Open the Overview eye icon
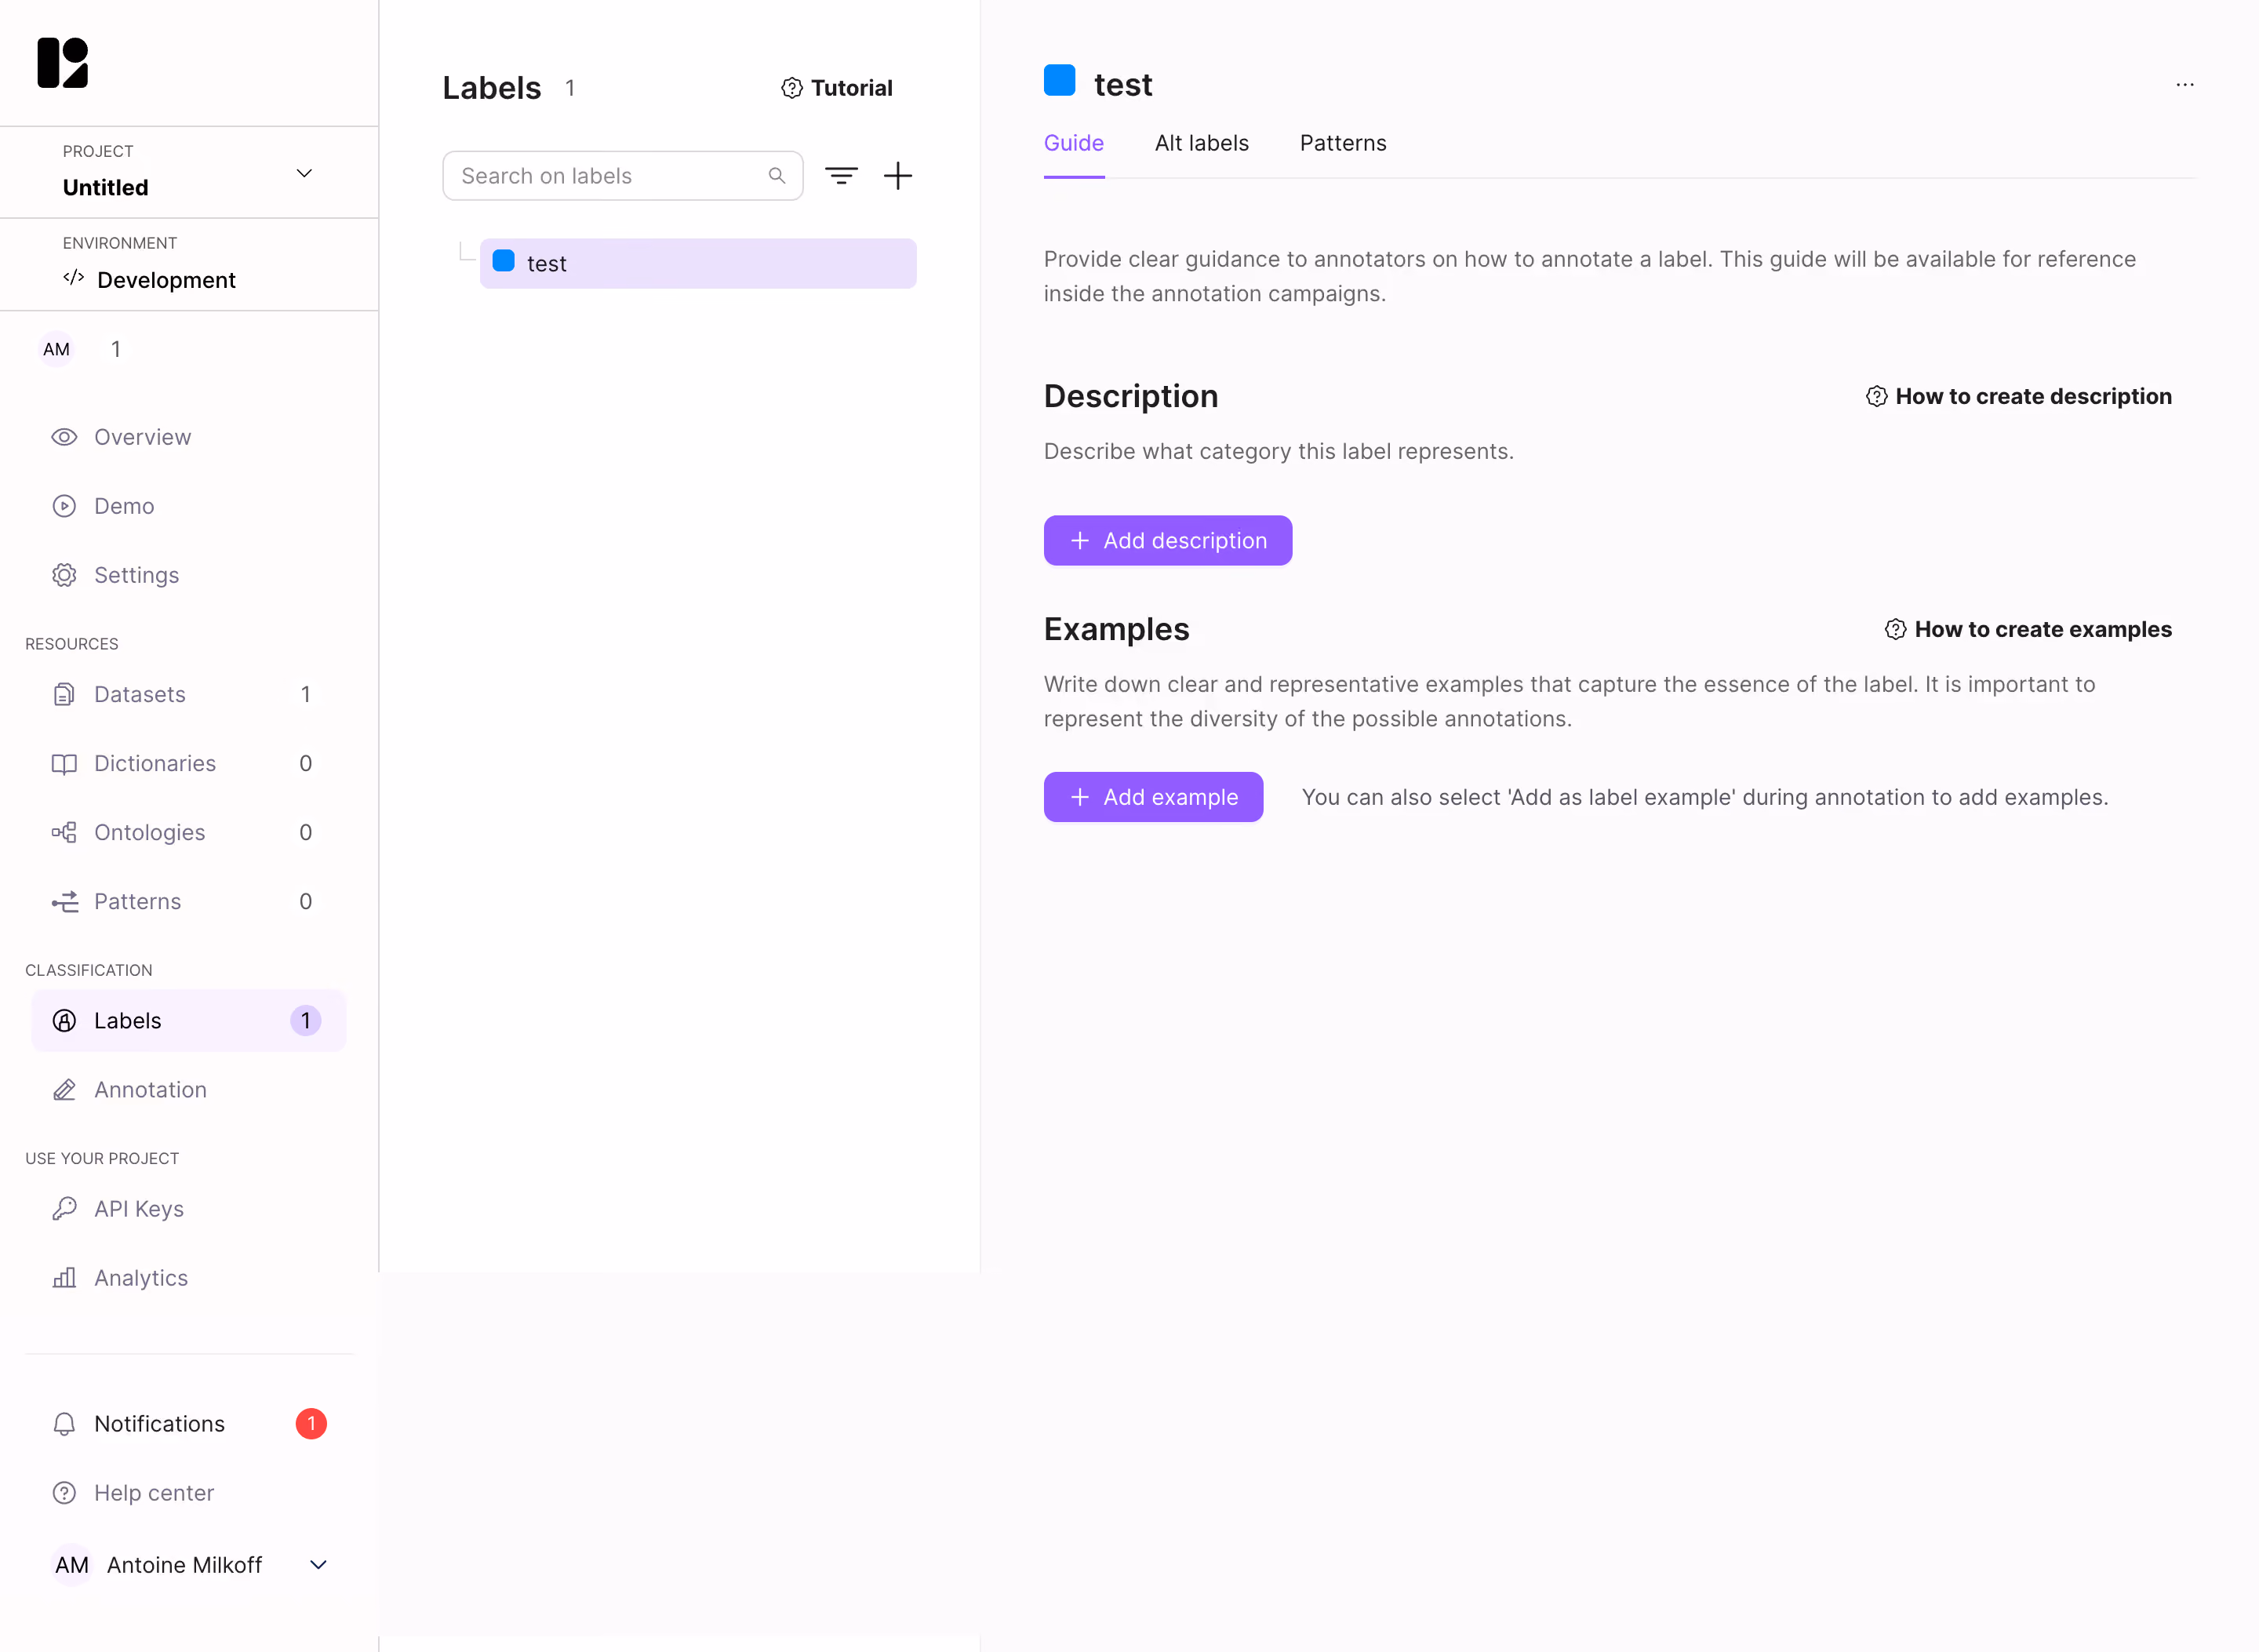This screenshot has height=1652, width=2259. 64,437
